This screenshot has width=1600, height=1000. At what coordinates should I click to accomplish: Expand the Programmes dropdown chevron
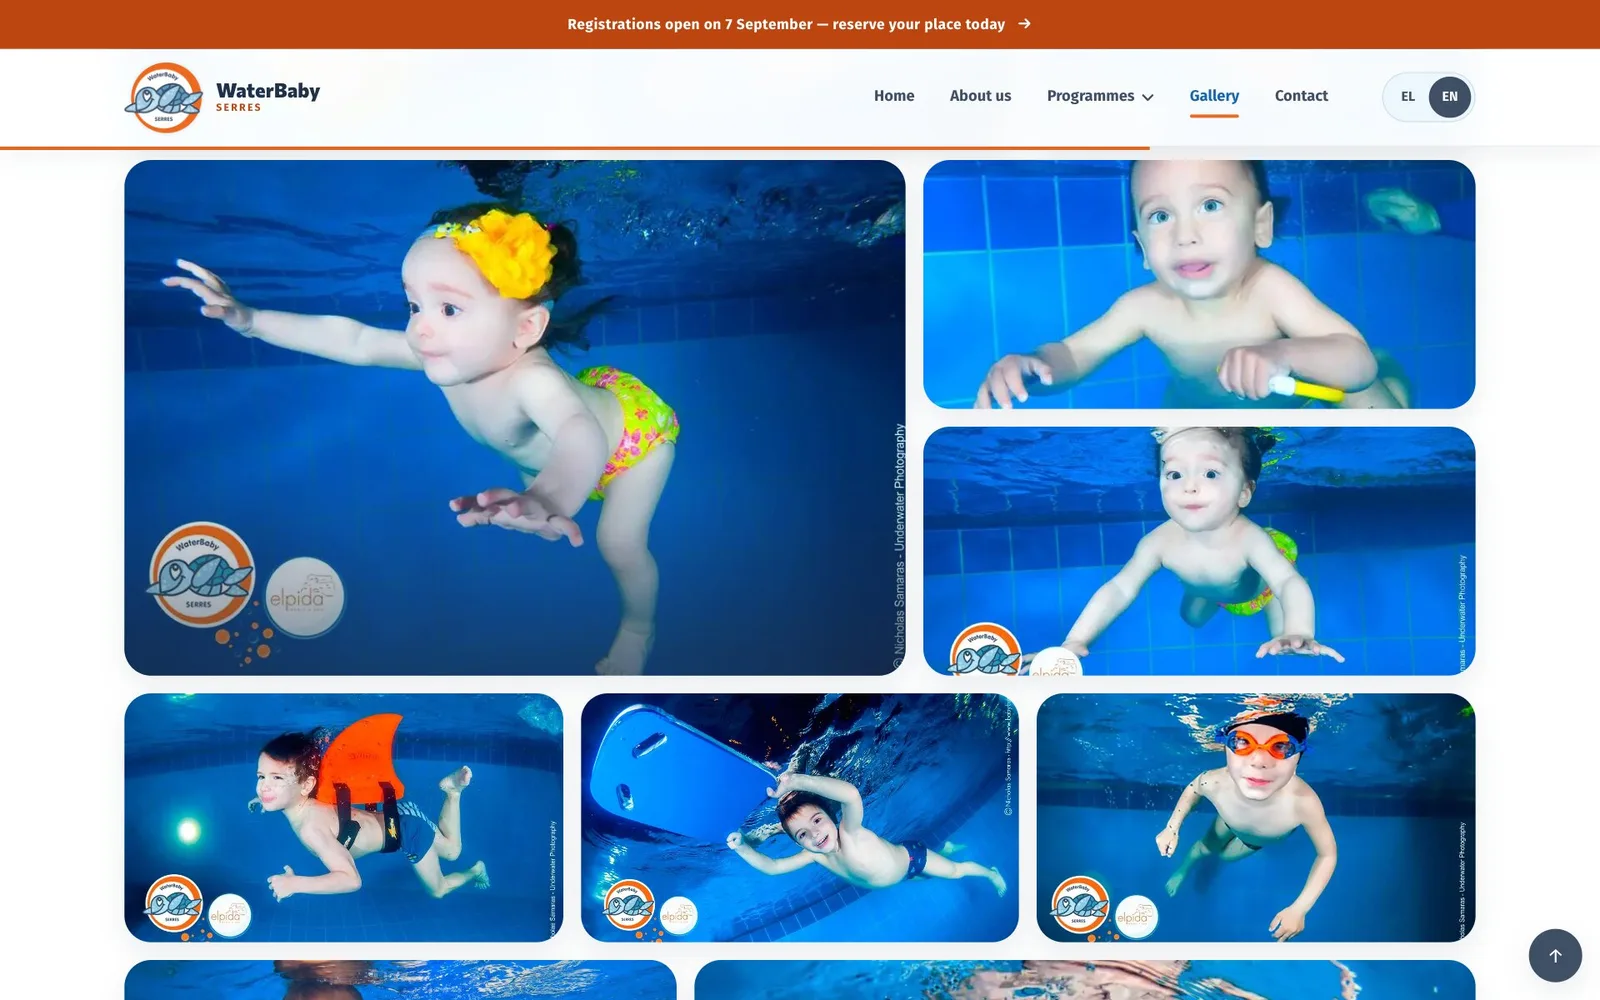pos(1148,97)
